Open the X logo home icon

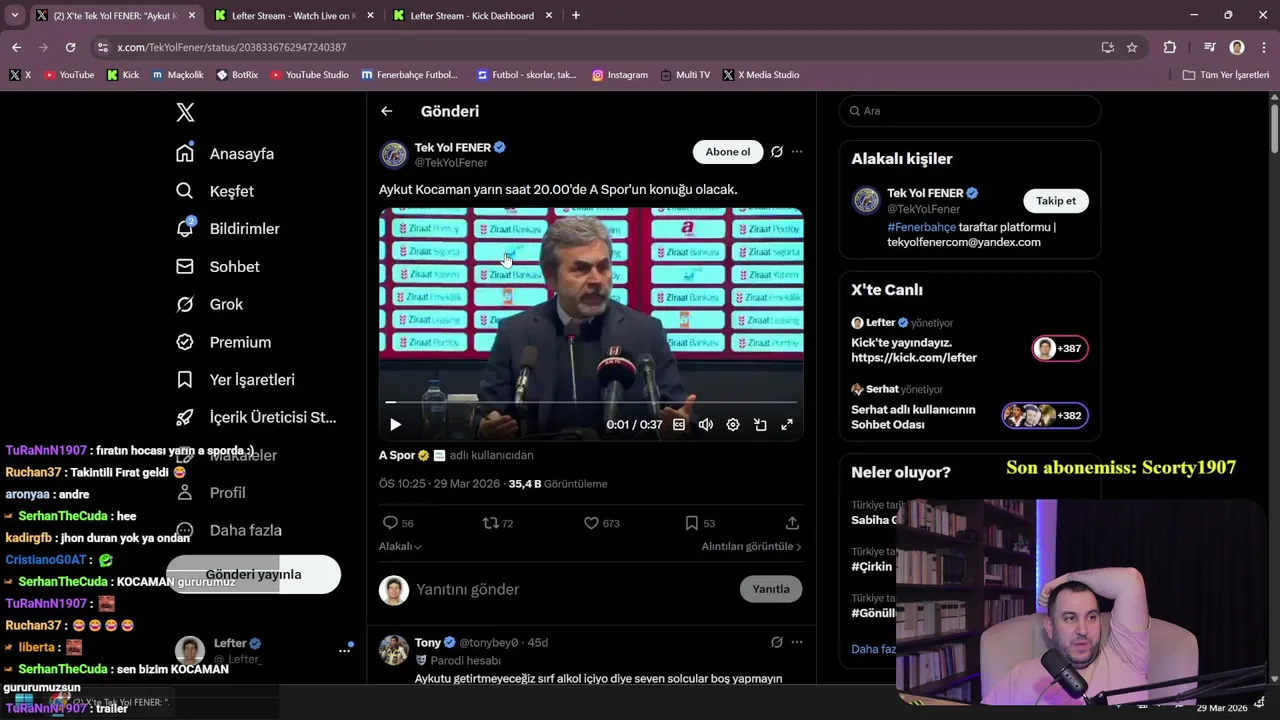tap(185, 112)
